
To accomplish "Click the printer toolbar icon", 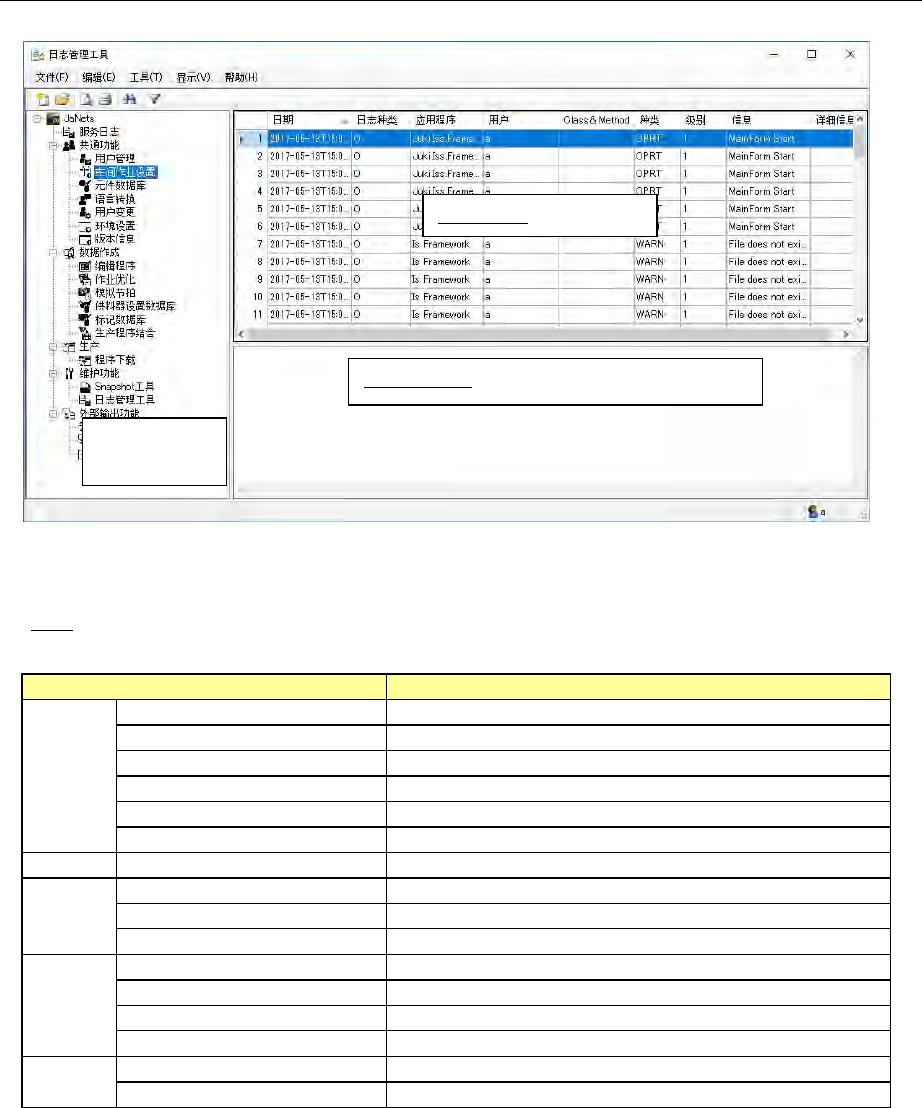I will point(105,100).
